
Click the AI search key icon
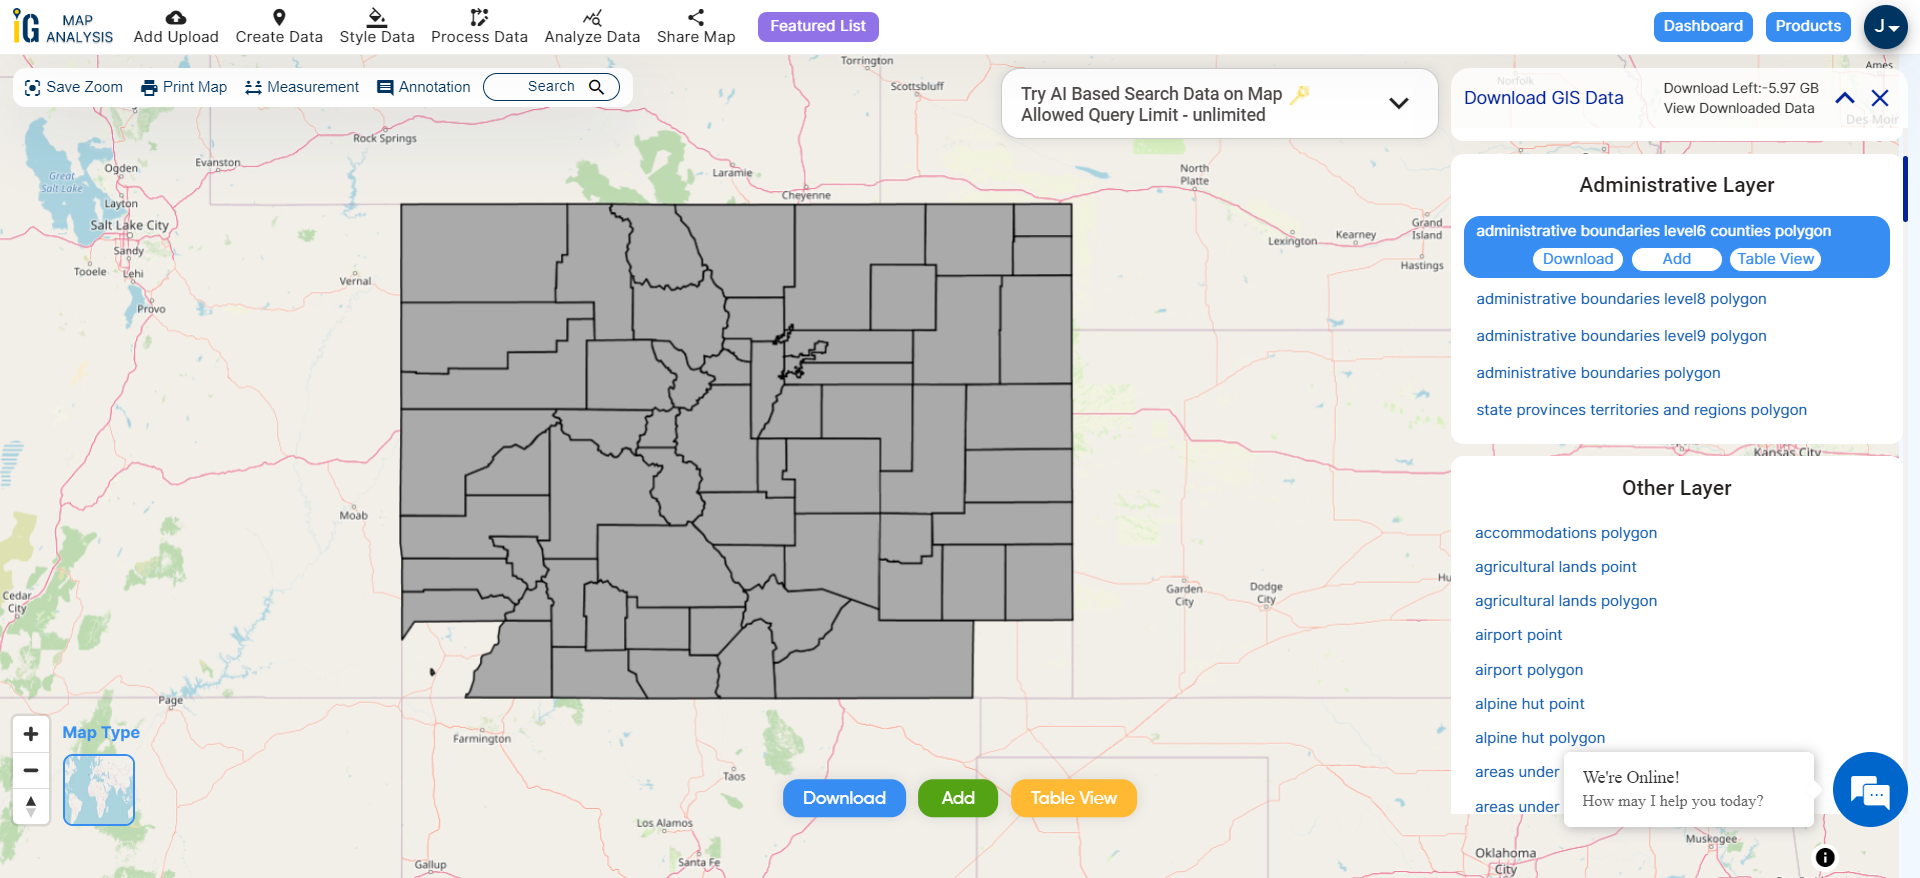tap(1300, 94)
